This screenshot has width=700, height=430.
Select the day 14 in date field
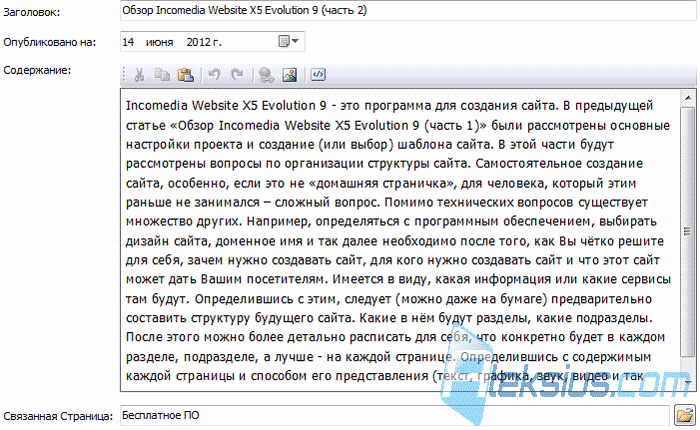pyautogui.click(x=128, y=42)
